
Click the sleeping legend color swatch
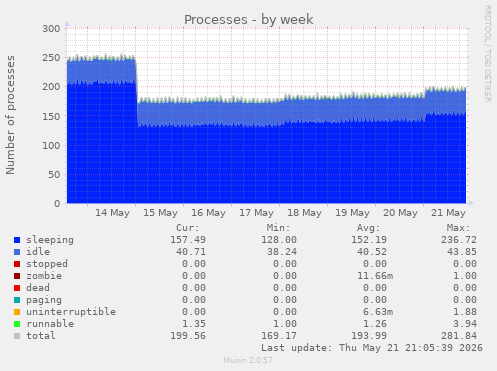(17, 240)
